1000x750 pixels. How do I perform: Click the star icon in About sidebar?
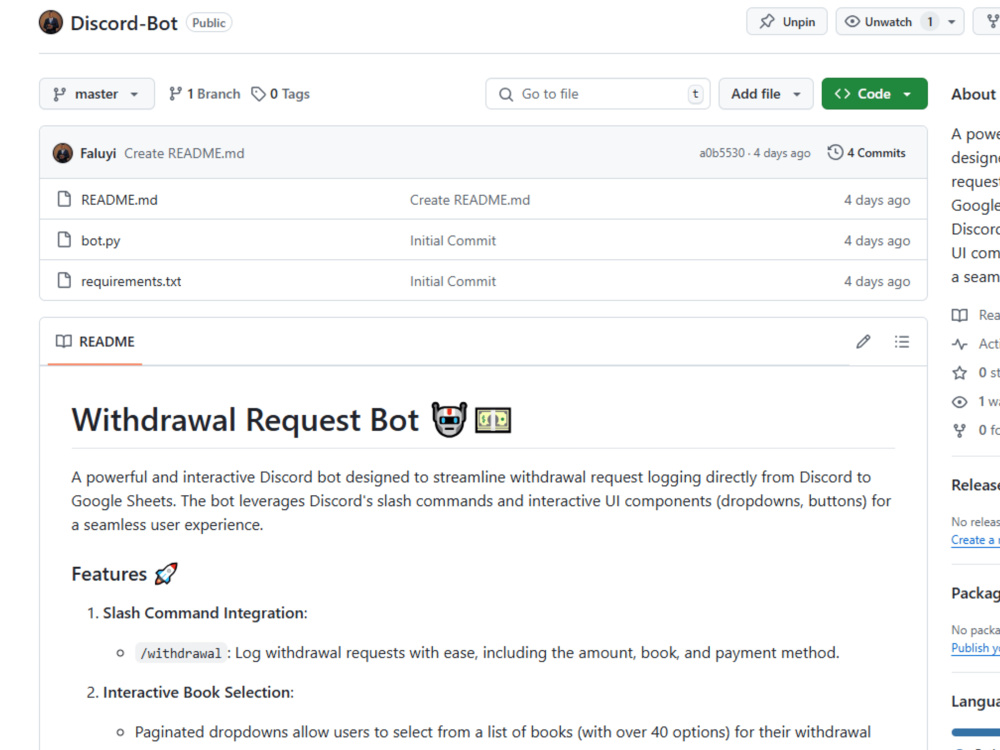[959, 373]
